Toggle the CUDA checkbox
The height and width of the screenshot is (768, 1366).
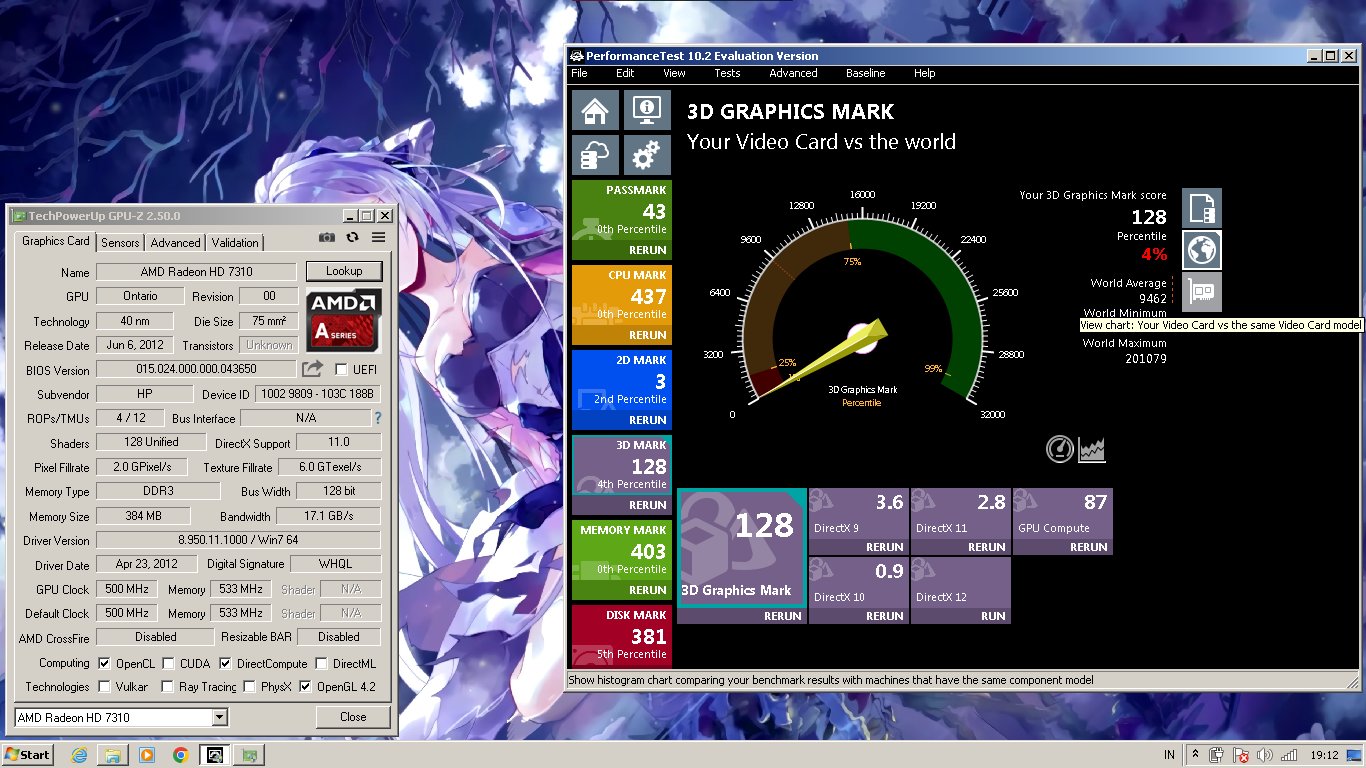click(x=168, y=663)
